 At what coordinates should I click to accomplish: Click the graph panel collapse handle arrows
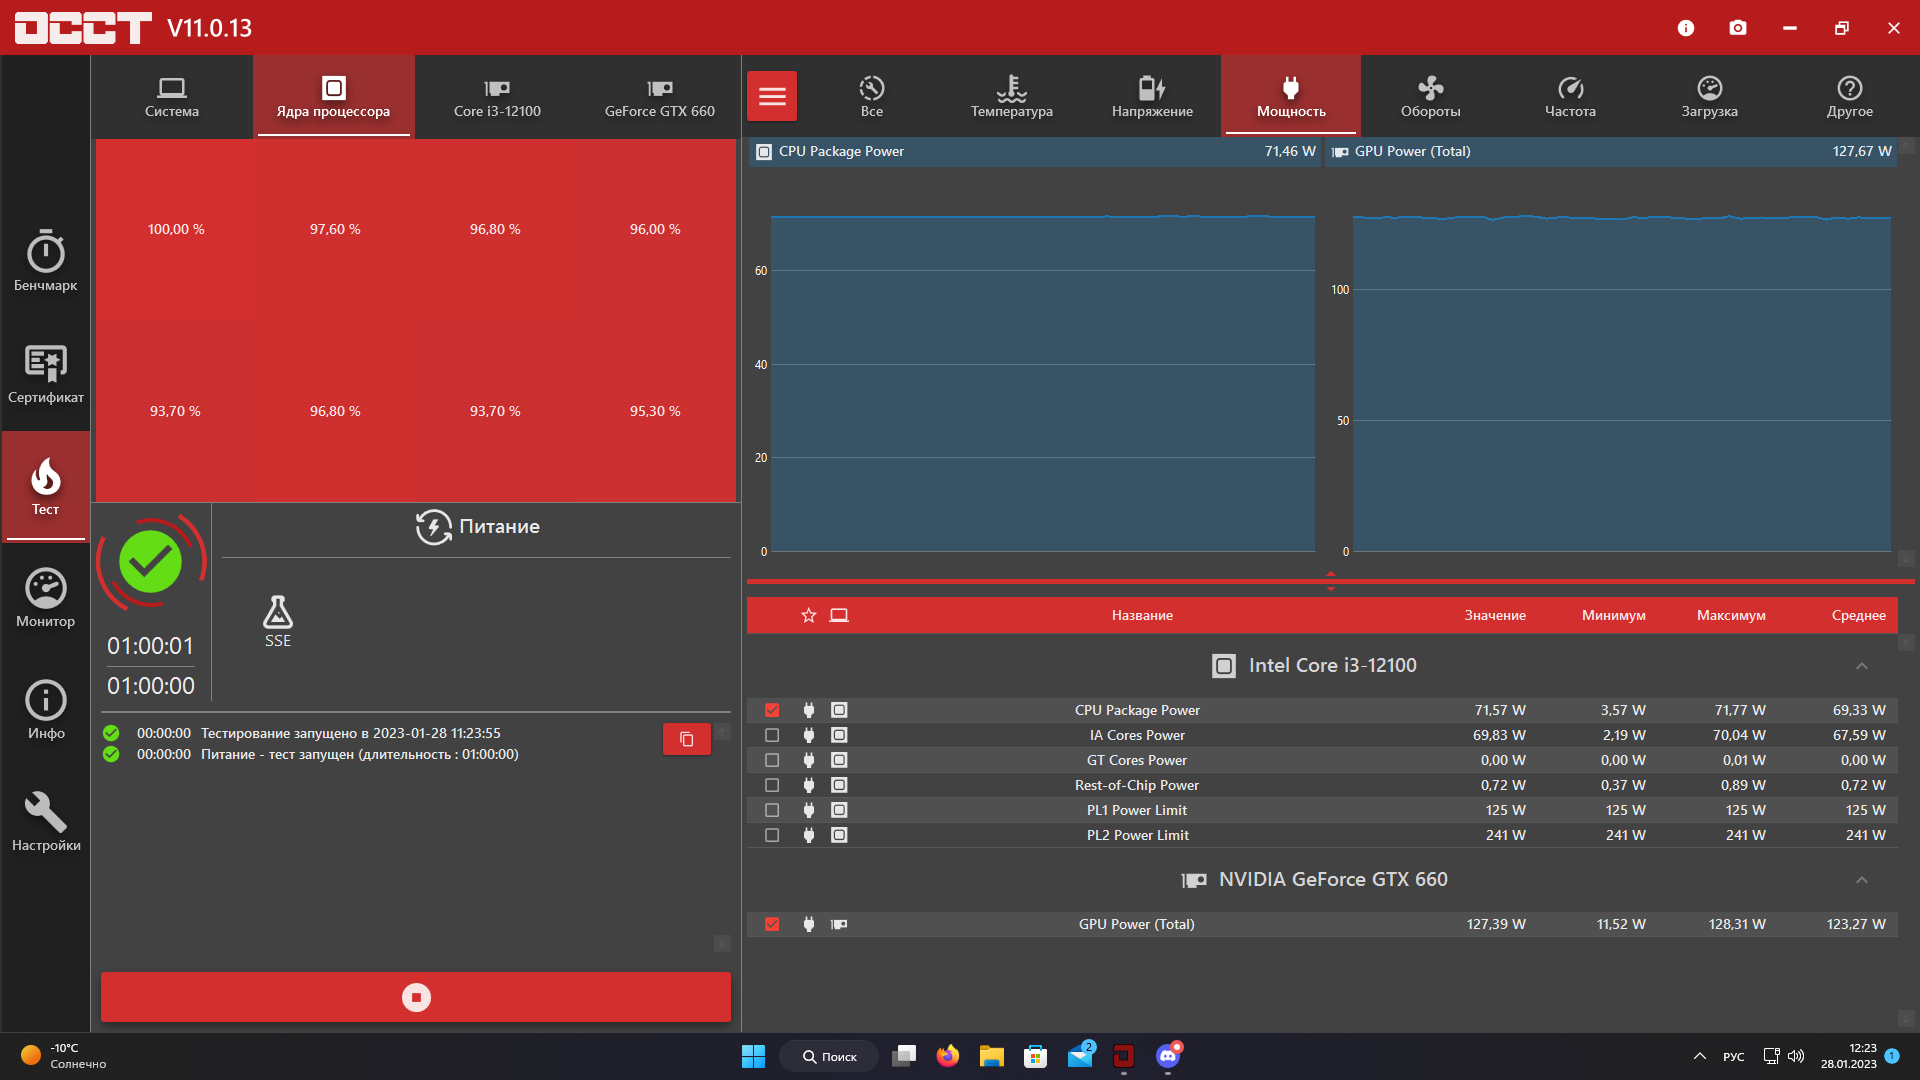tap(1331, 581)
